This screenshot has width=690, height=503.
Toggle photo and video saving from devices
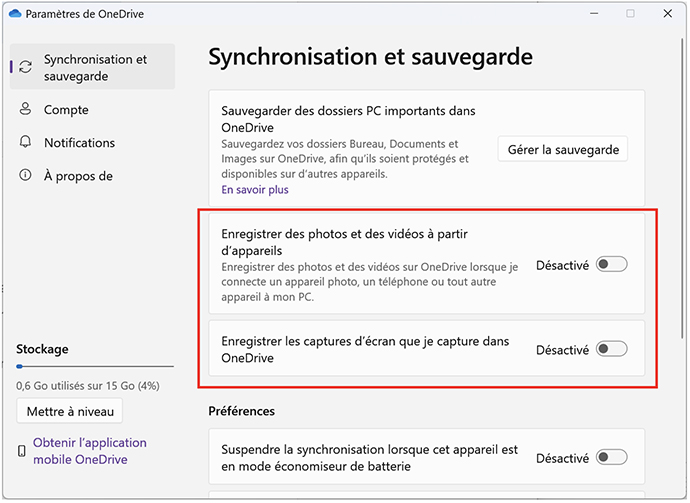[x=611, y=265]
